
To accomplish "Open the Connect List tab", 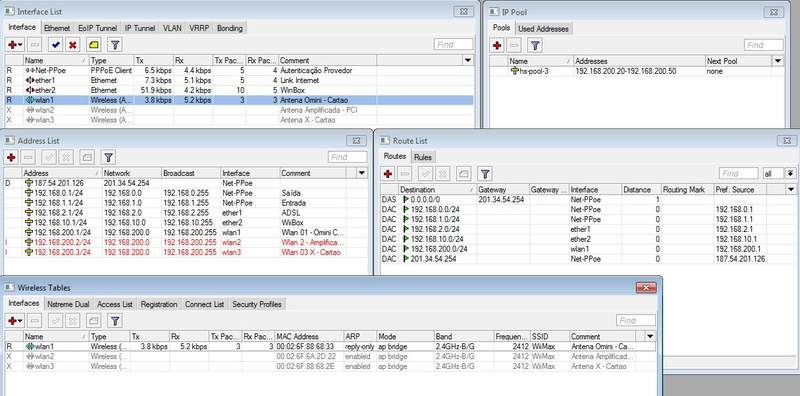I will click(x=205, y=304).
